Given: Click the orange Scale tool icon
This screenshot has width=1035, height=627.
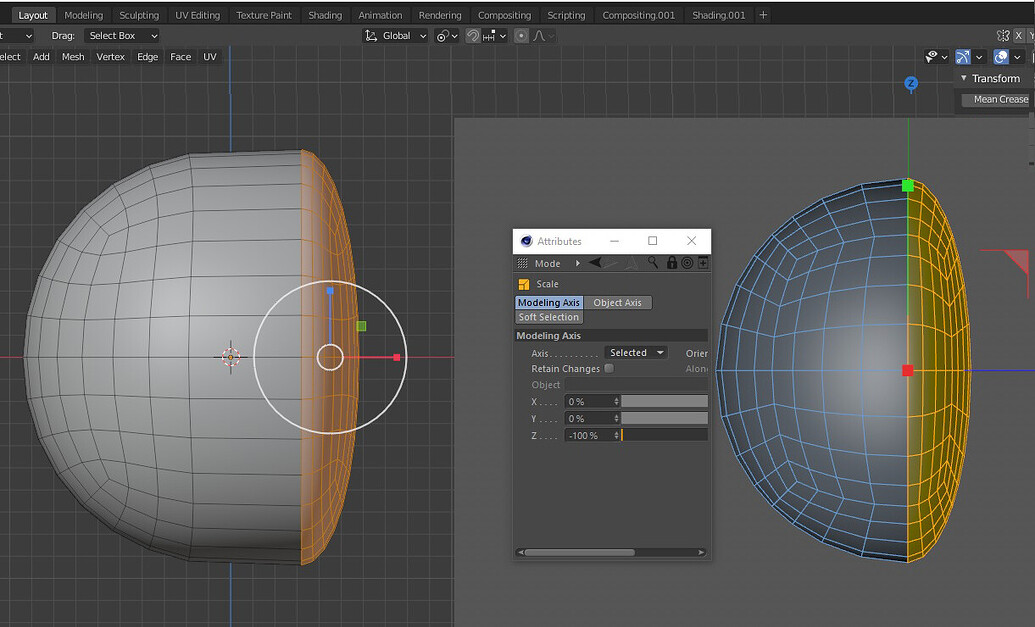Looking at the screenshot, I should pyautogui.click(x=523, y=284).
